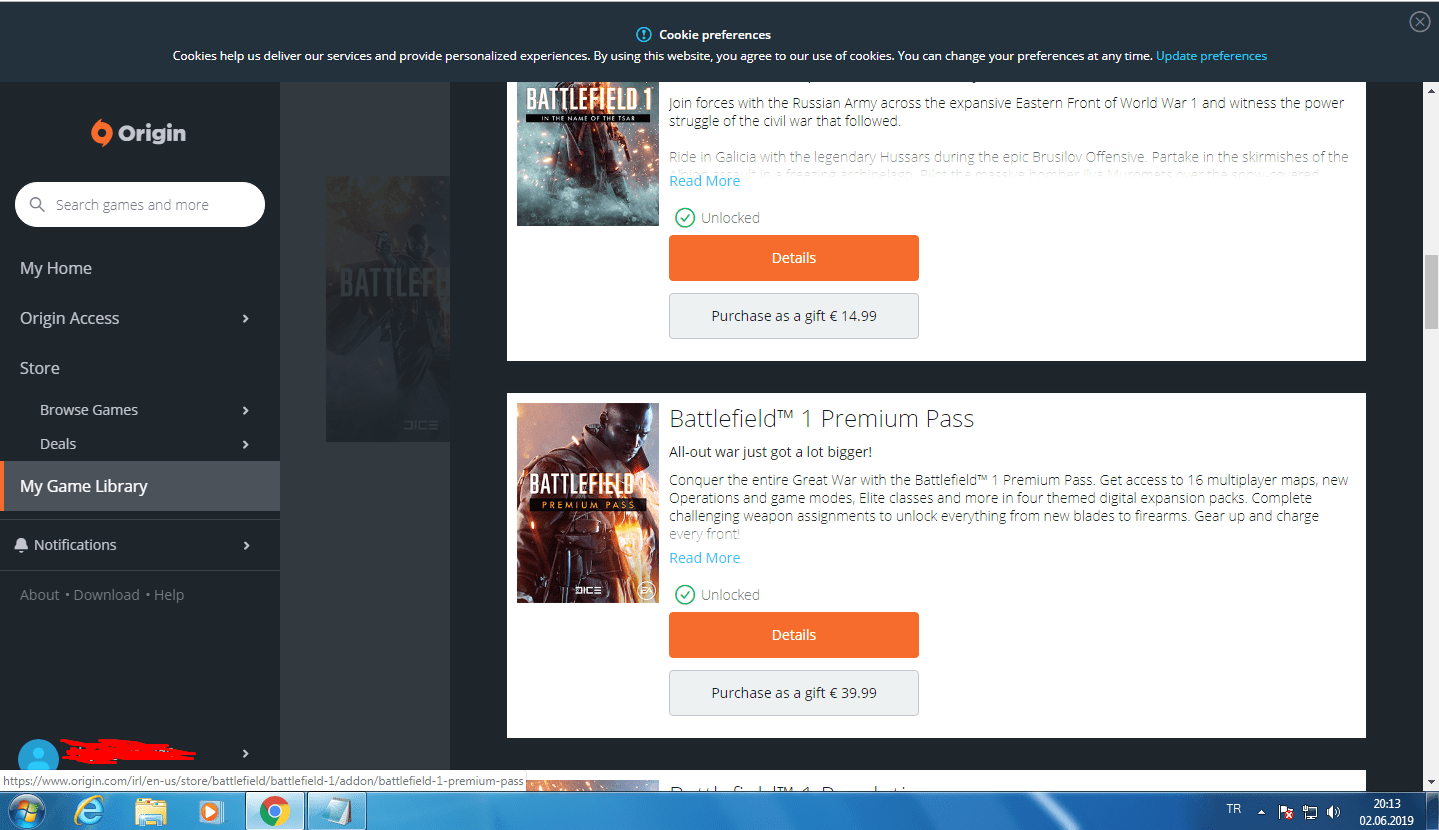Select Deals in the sidebar

pyautogui.click(x=58, y=444)
